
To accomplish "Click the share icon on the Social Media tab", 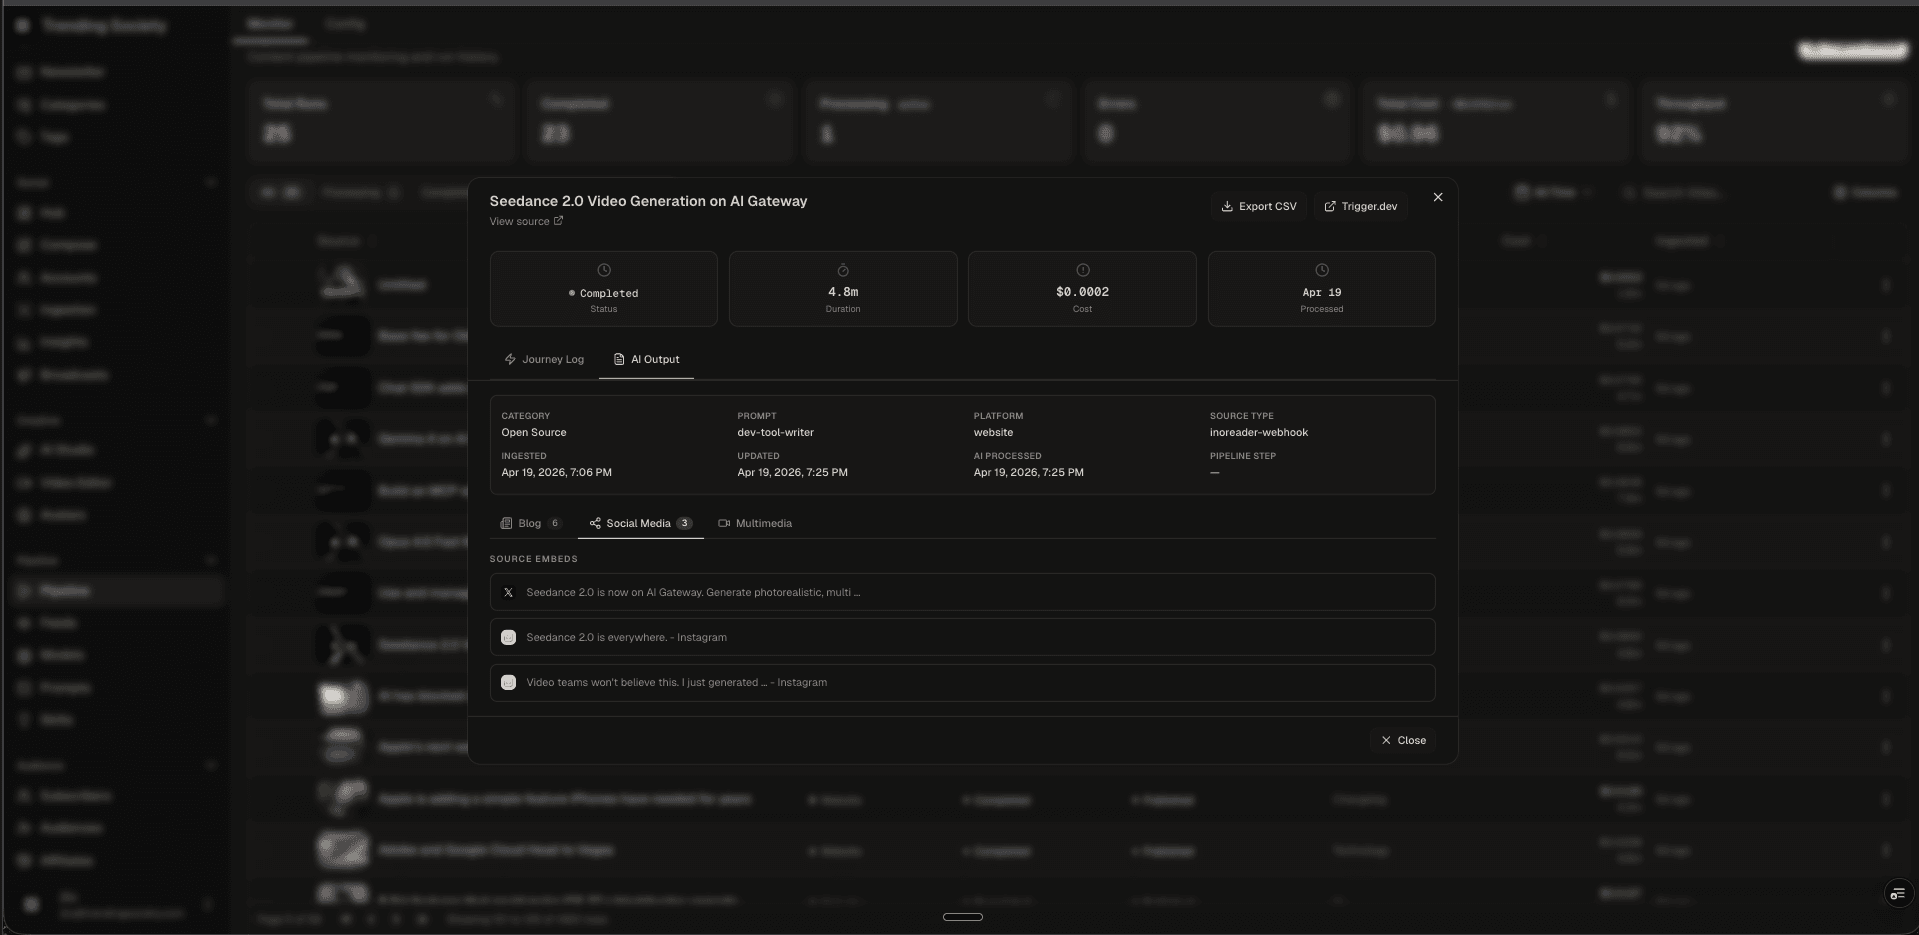I will [594, 523].
